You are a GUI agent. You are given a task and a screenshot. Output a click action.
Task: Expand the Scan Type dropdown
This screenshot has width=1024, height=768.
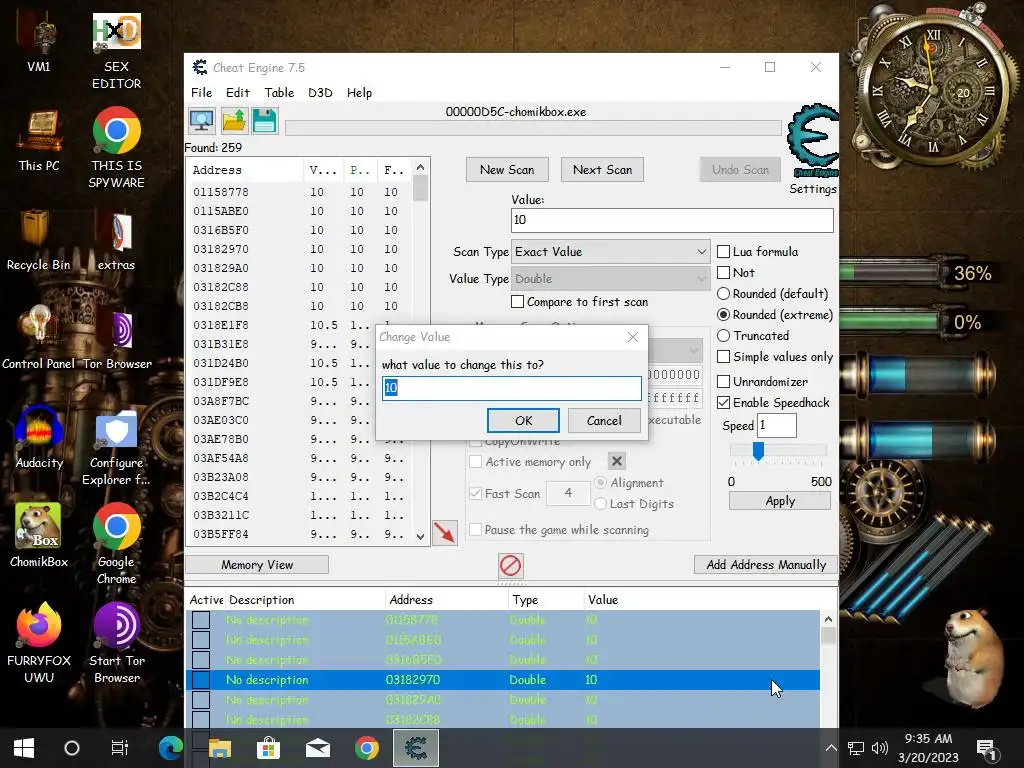(x=611, y=251)
